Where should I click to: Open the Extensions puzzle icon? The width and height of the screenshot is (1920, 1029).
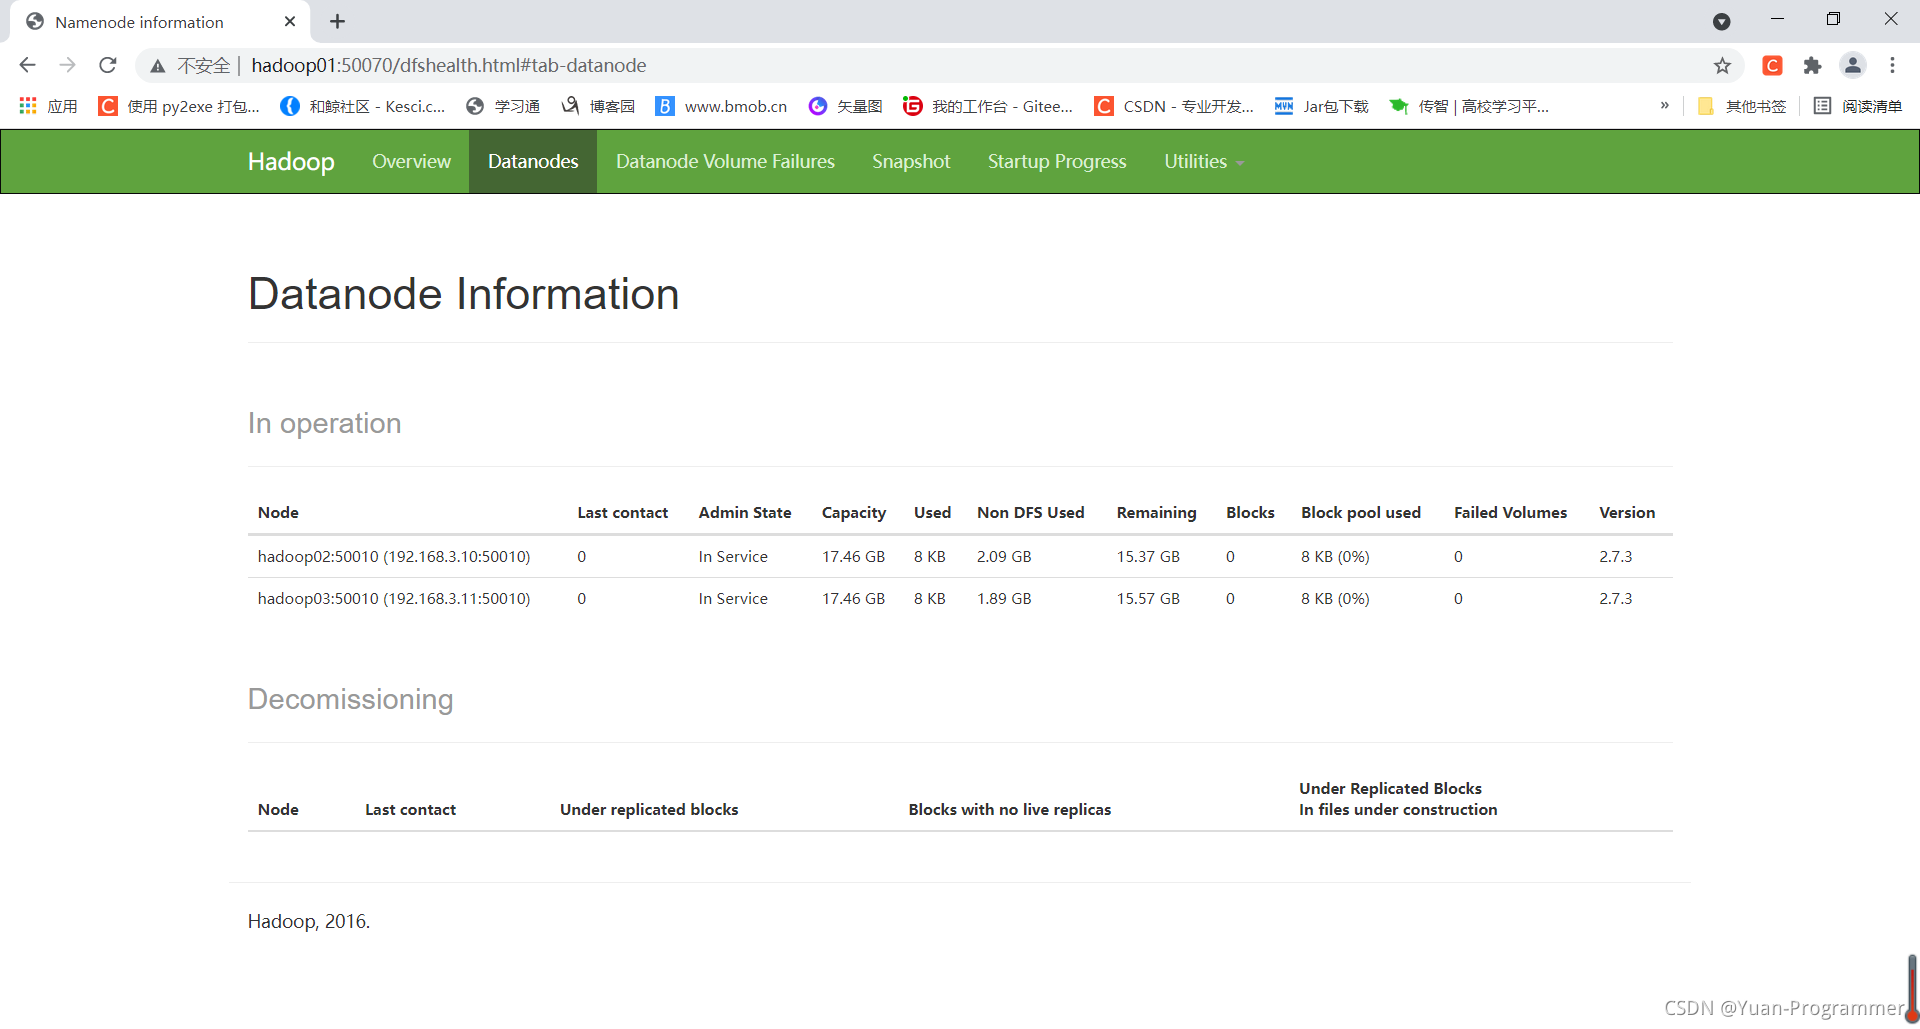click(1812, 65)
